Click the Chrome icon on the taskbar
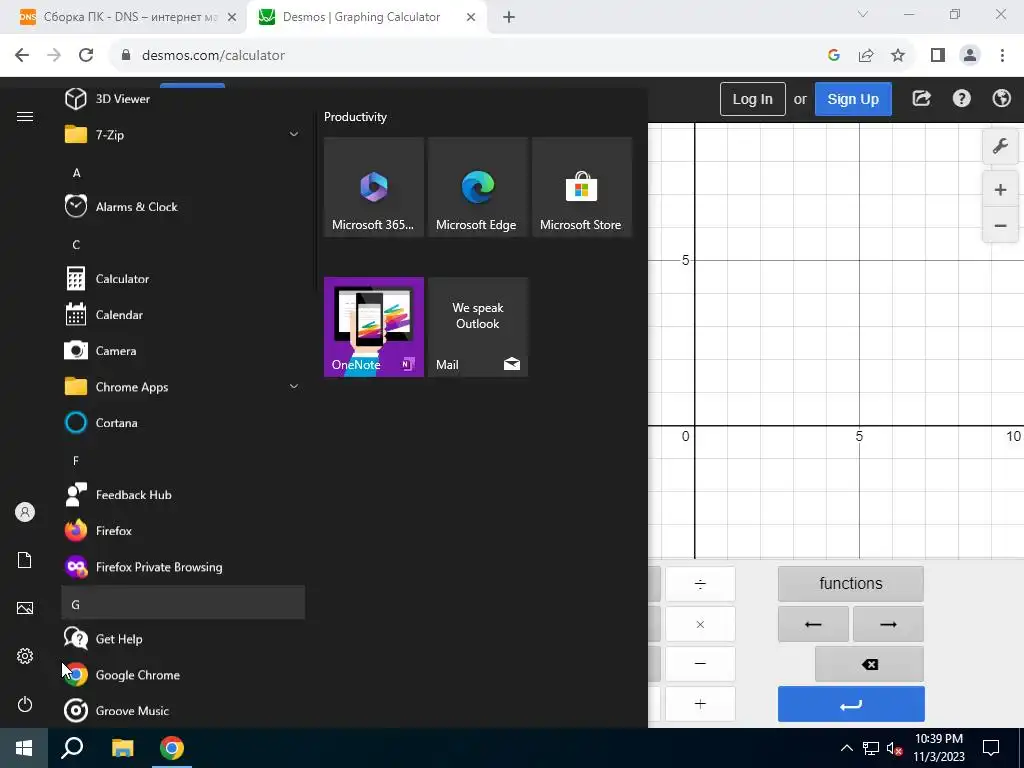 tap(172, 748)
